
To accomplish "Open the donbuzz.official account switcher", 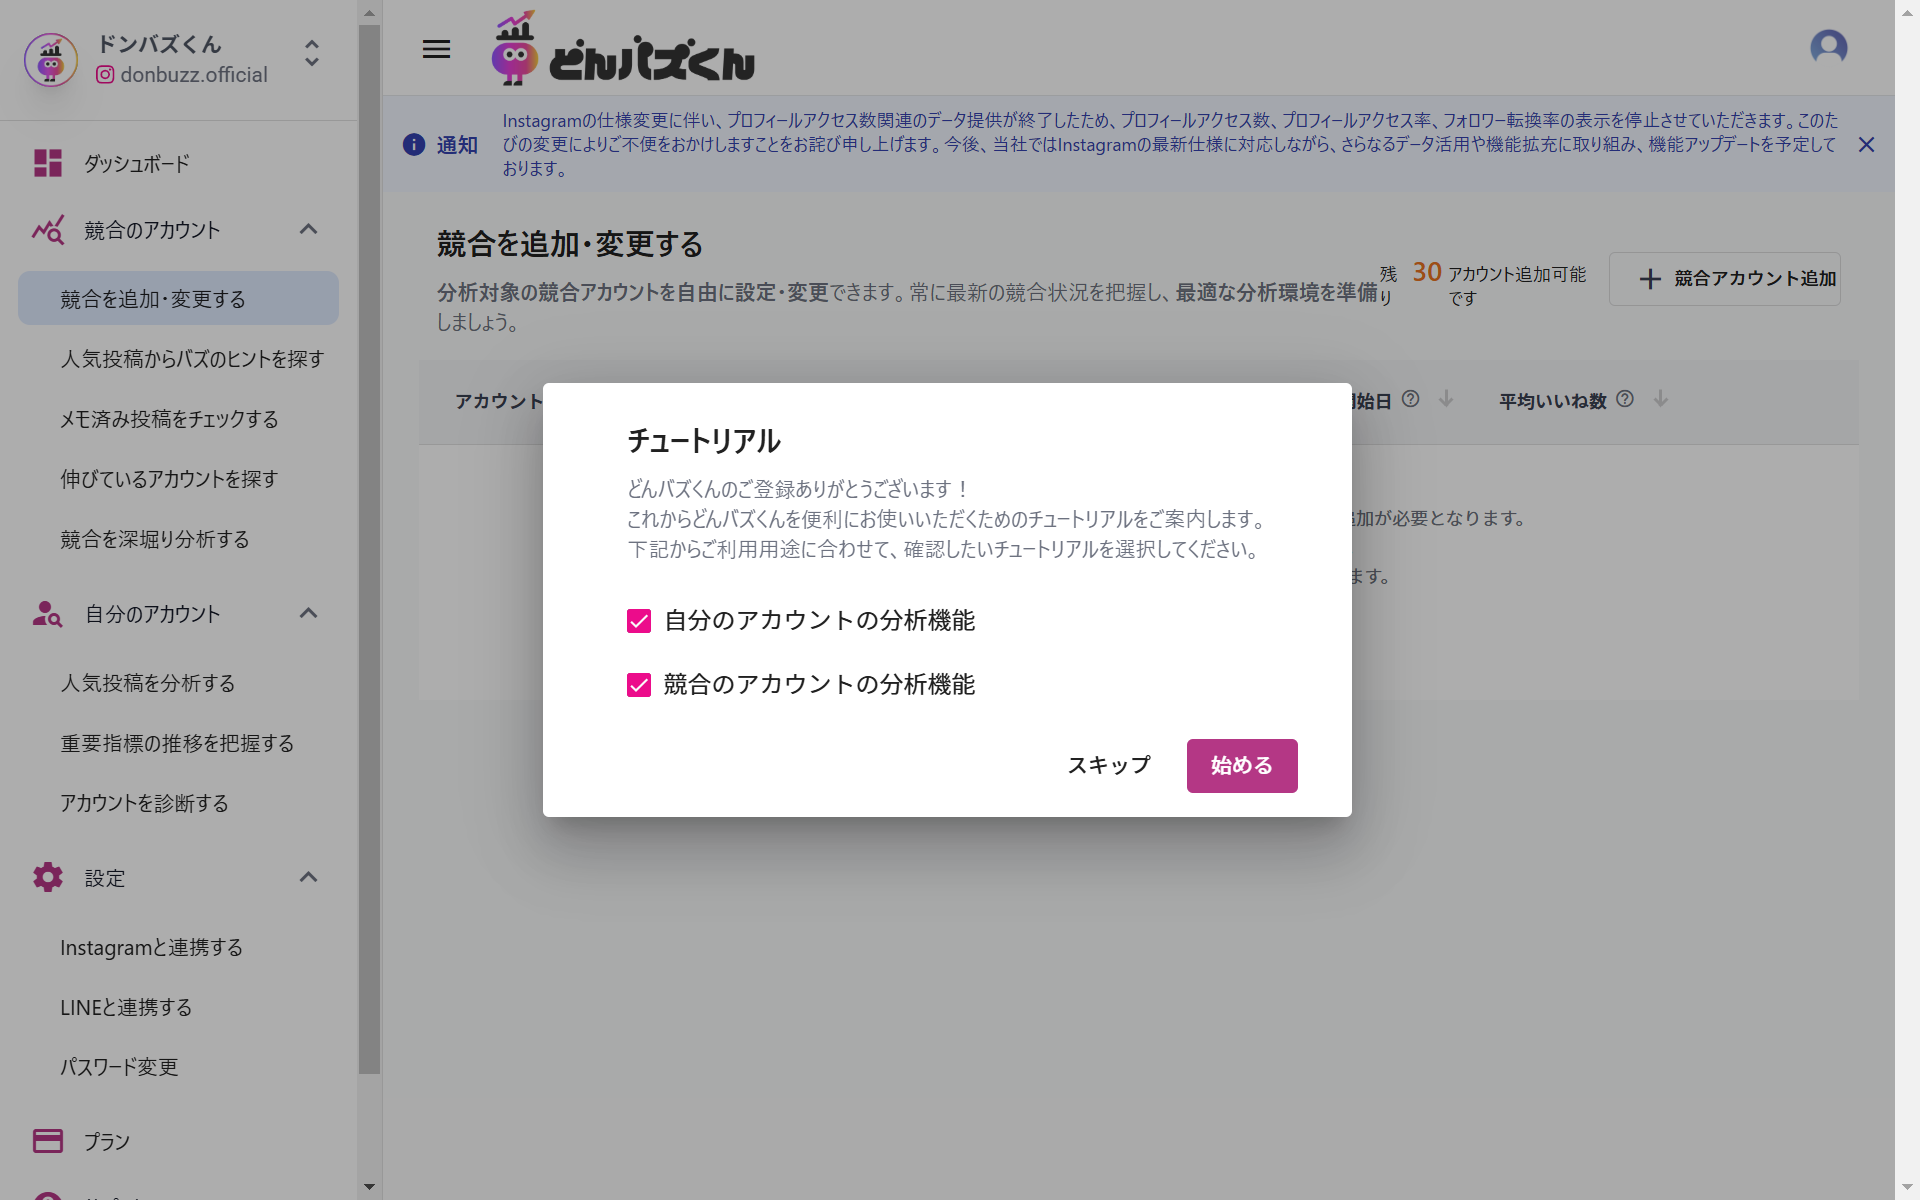I will pos(312,54).
